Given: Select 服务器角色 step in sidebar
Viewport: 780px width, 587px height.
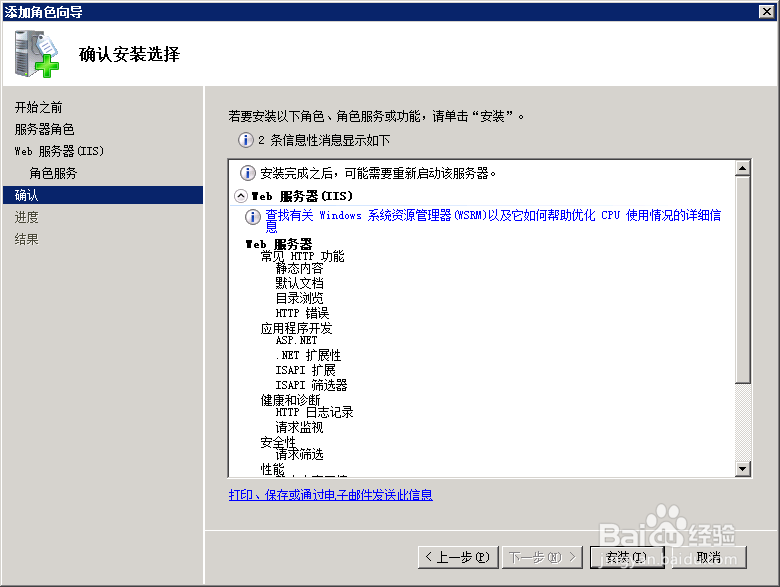Looking at the screenshot, I should tap(44, 129).
